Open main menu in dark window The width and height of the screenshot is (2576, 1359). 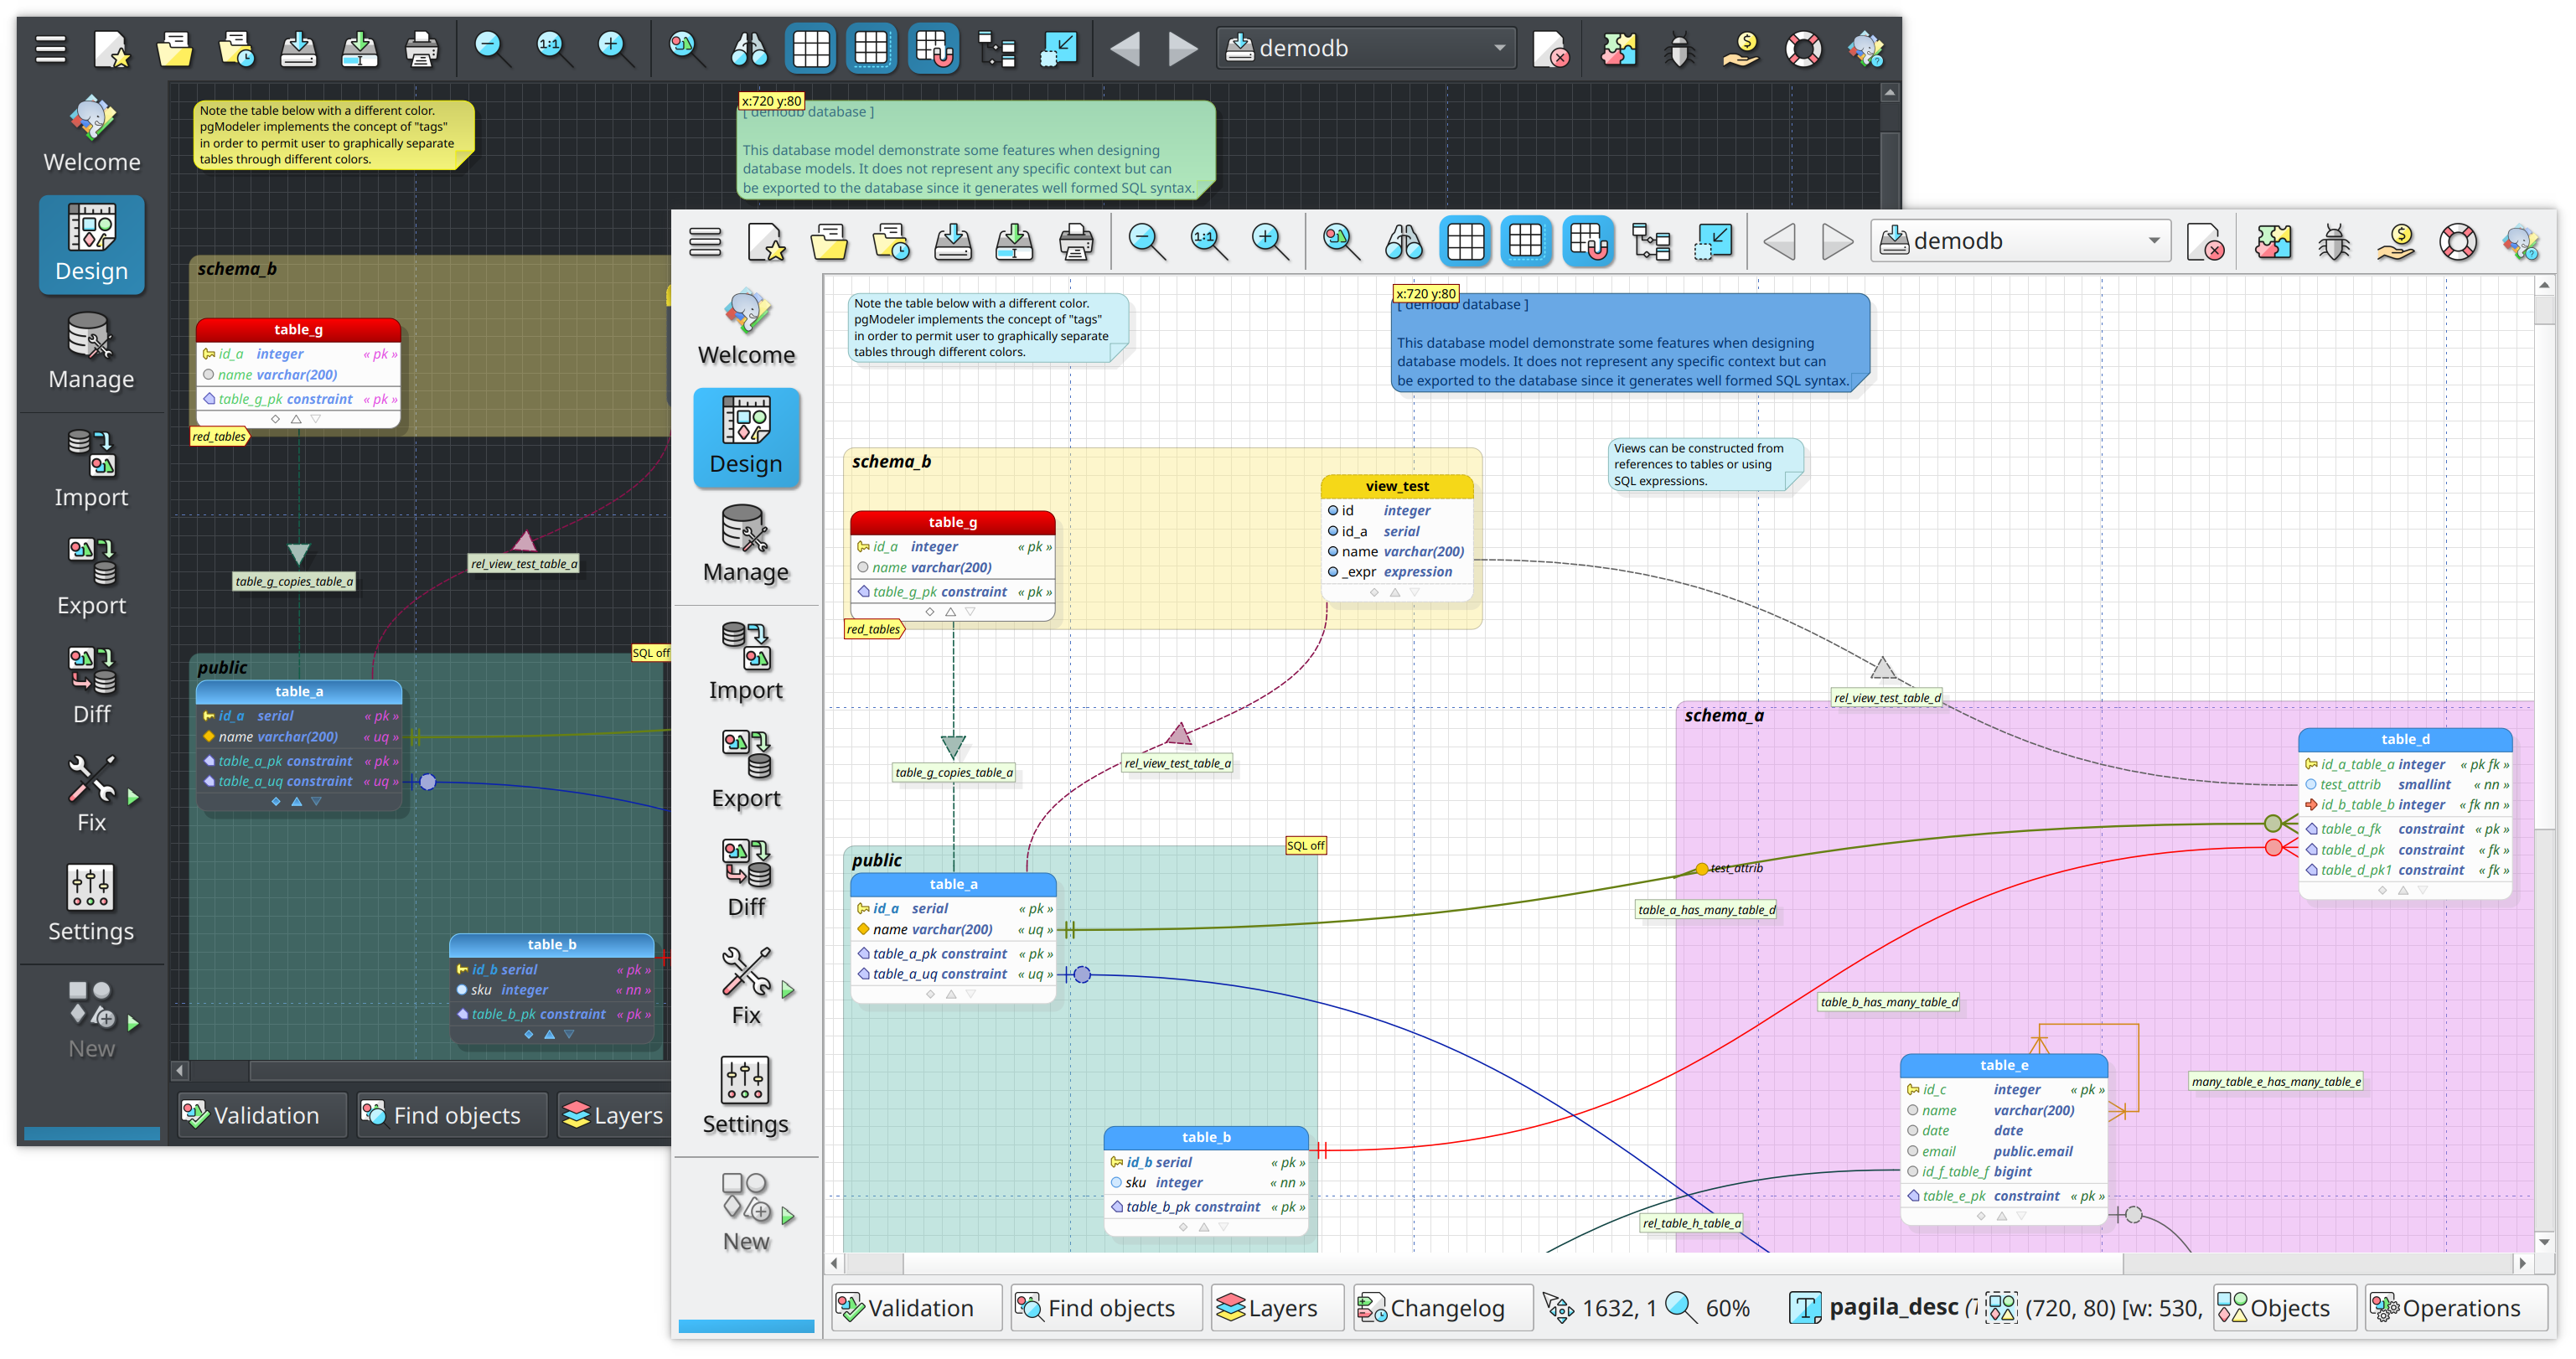pos(50,48)
